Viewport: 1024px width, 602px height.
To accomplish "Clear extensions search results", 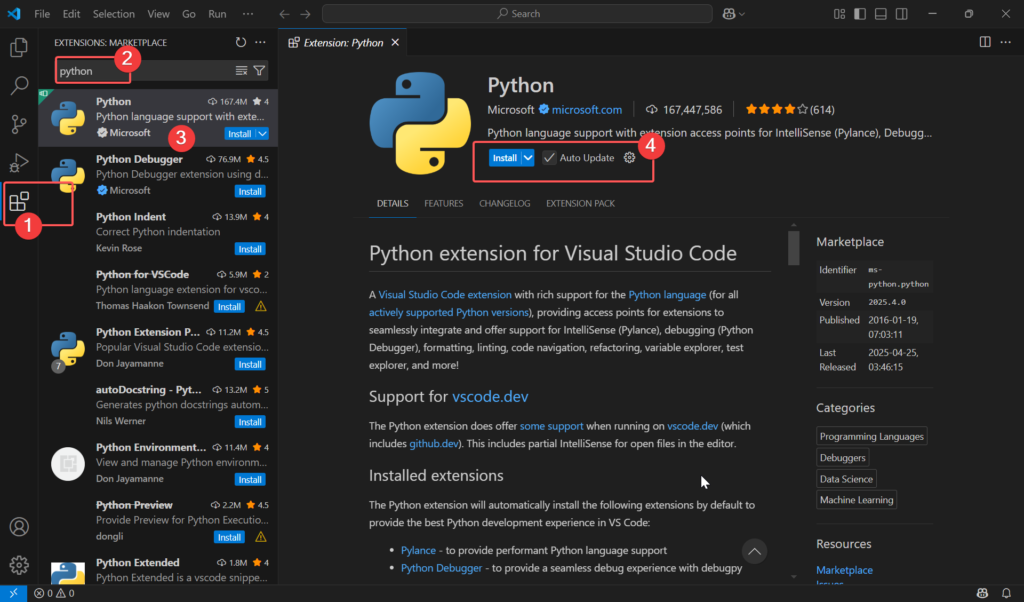I will point(241,71).
